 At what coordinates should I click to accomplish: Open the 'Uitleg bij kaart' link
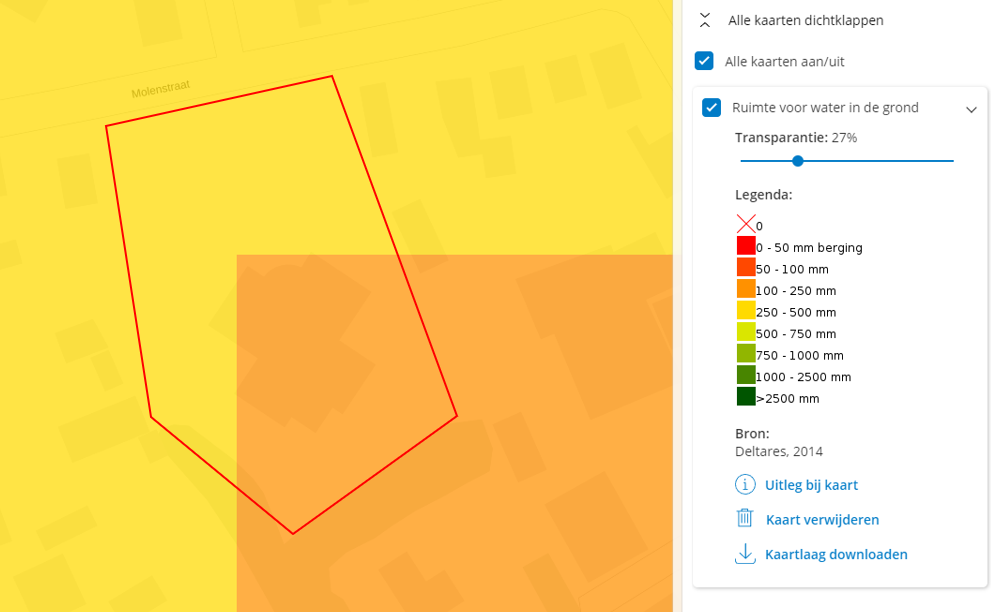(x=812, y=485)
